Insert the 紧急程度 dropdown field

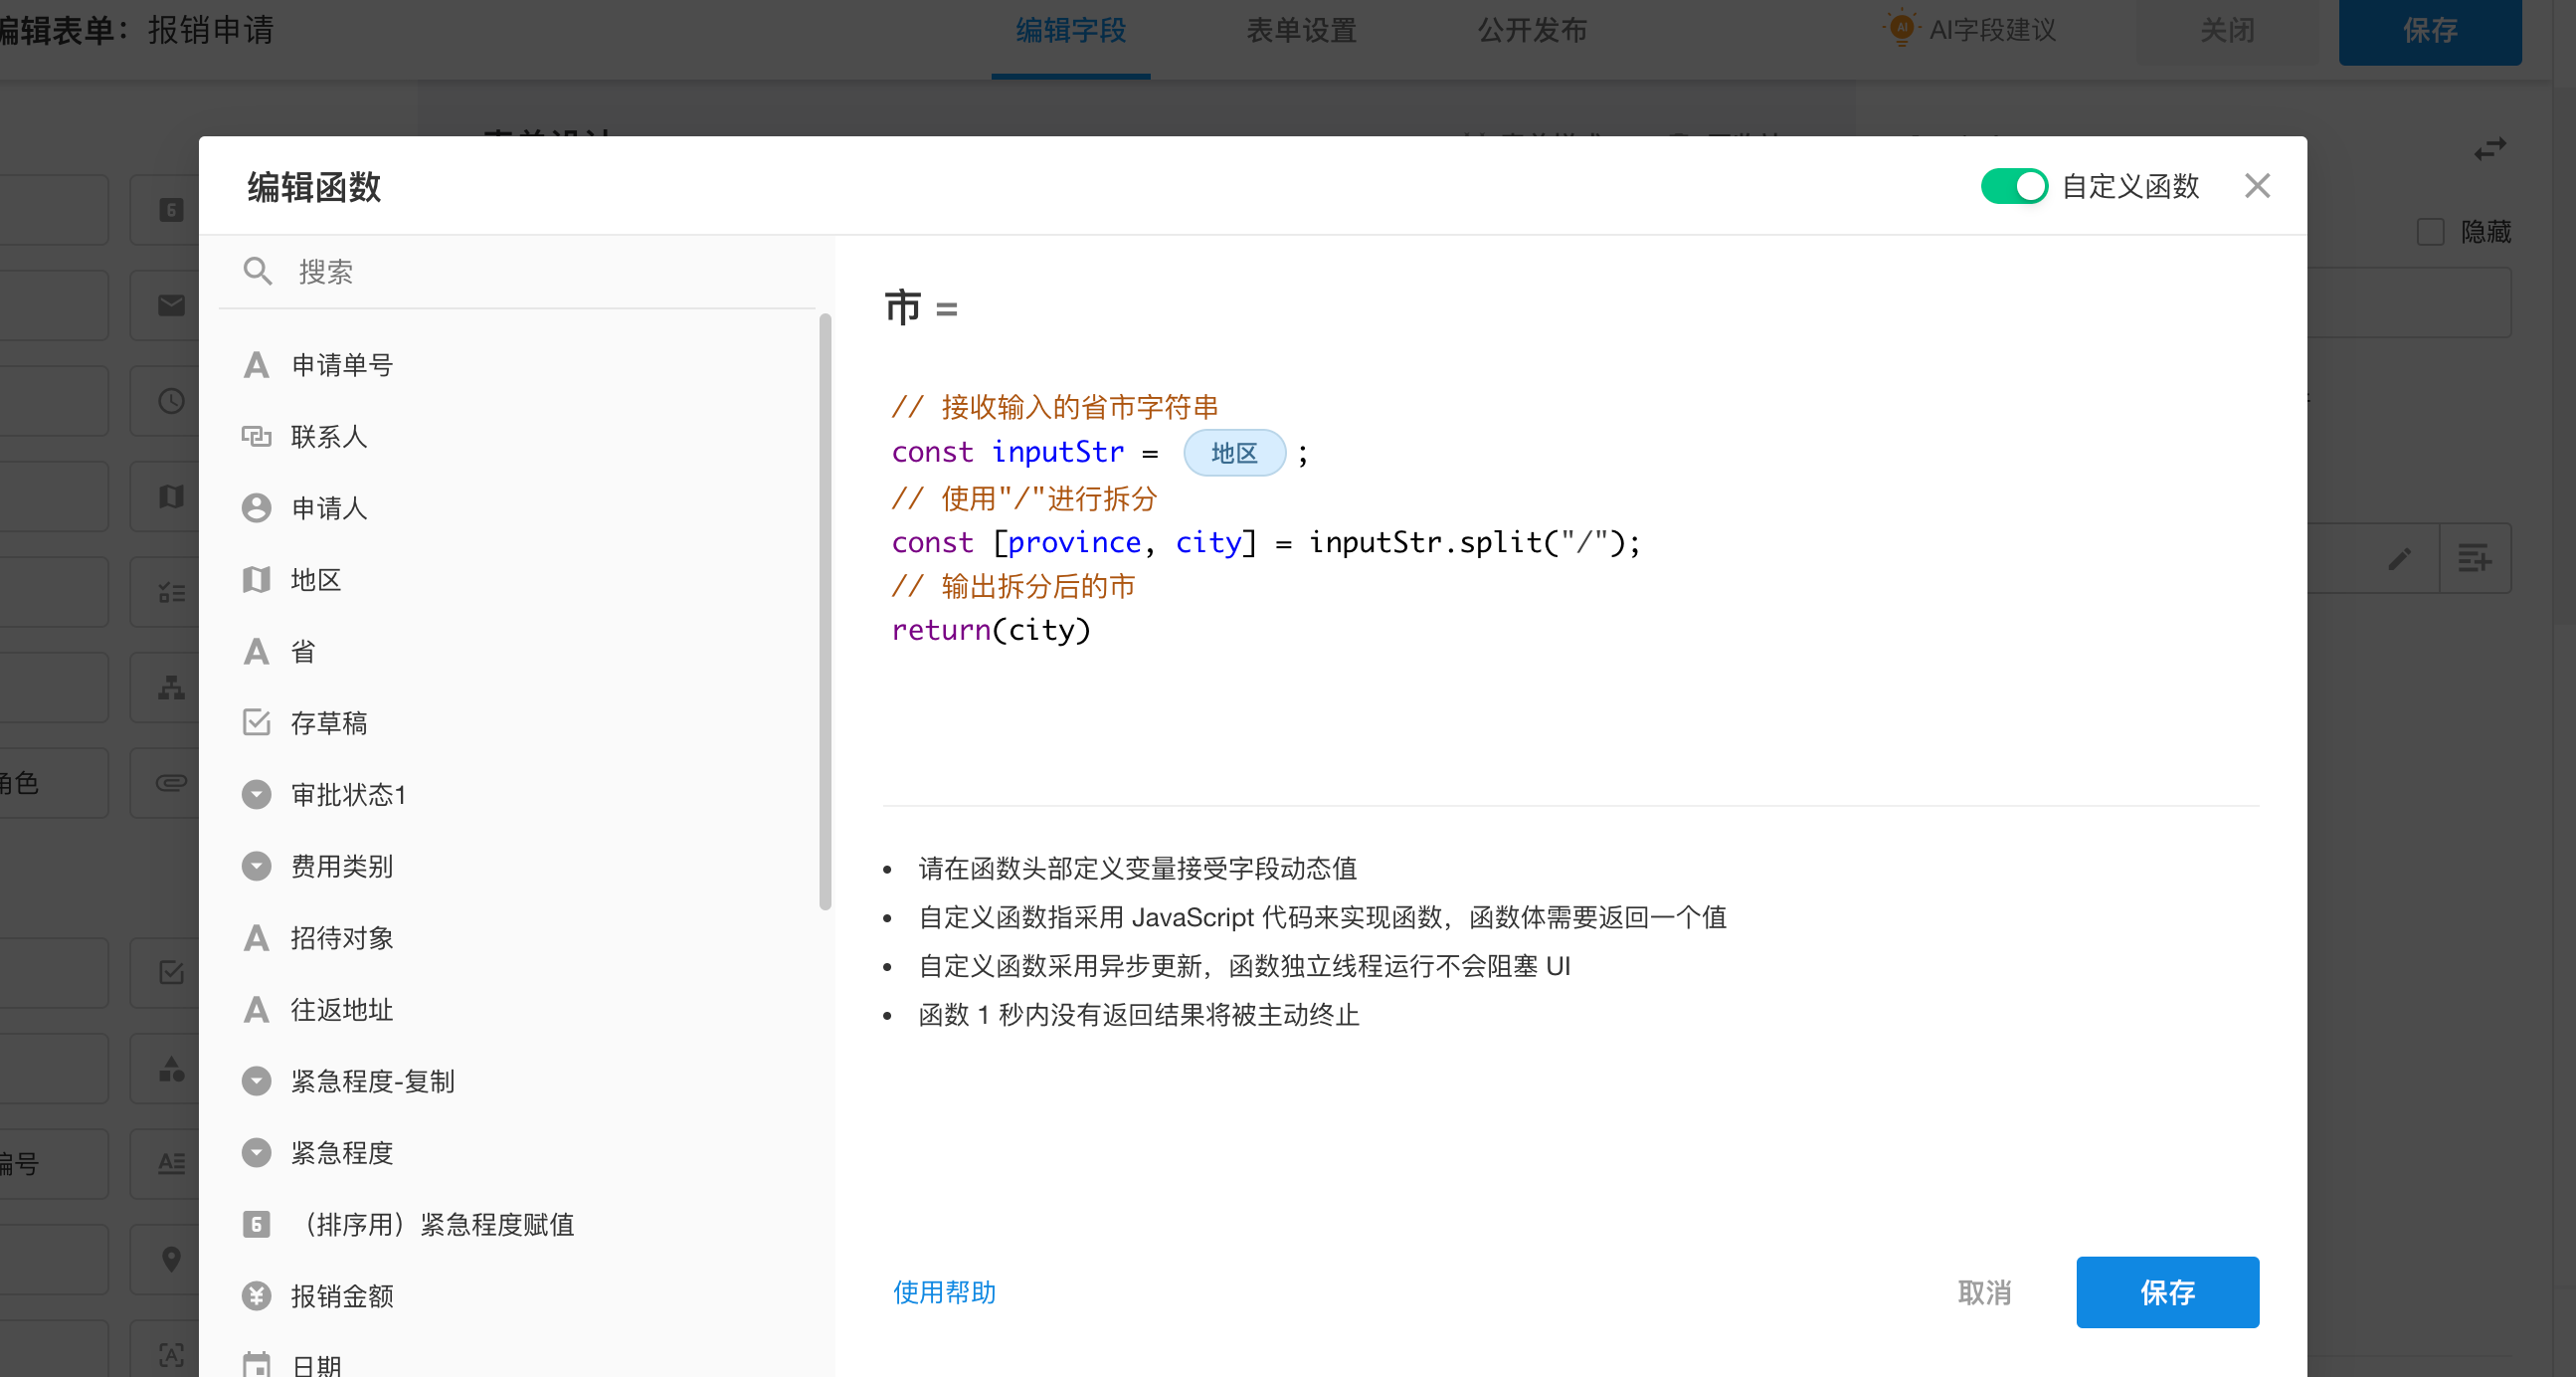point(341,1153)
